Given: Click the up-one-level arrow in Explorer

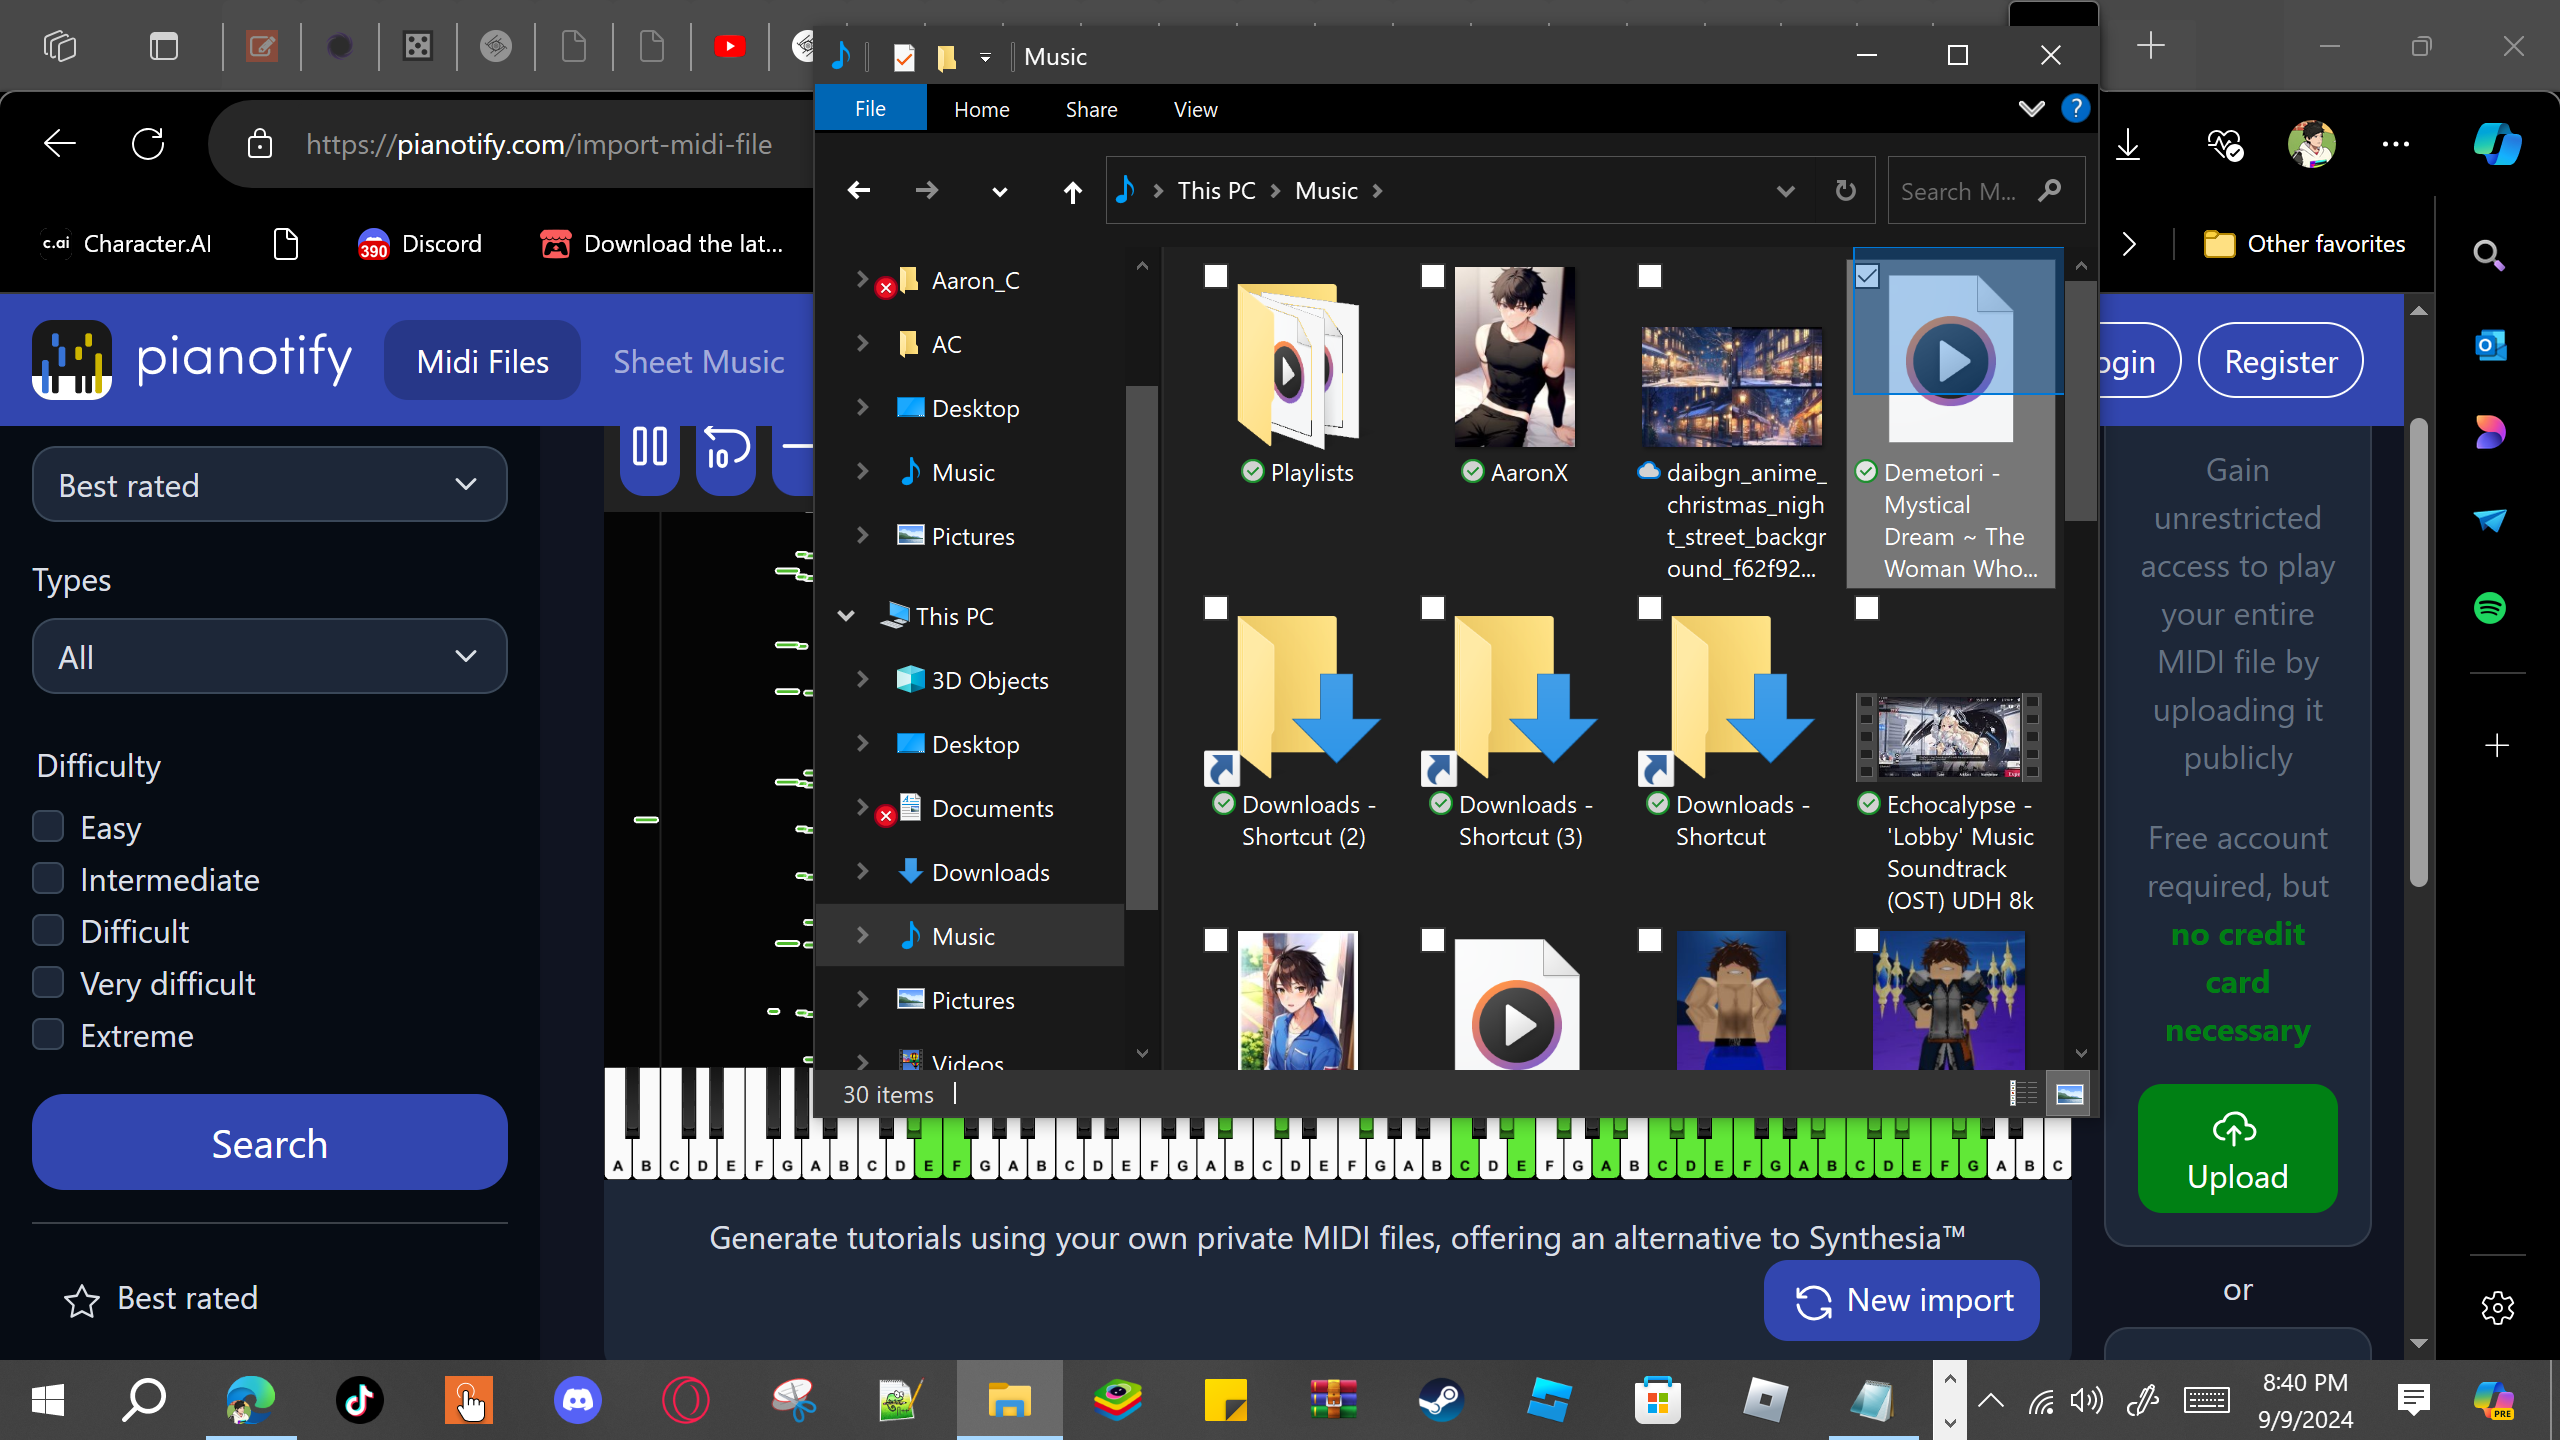Looking at the screenshot, I should tap(1072, 191).
